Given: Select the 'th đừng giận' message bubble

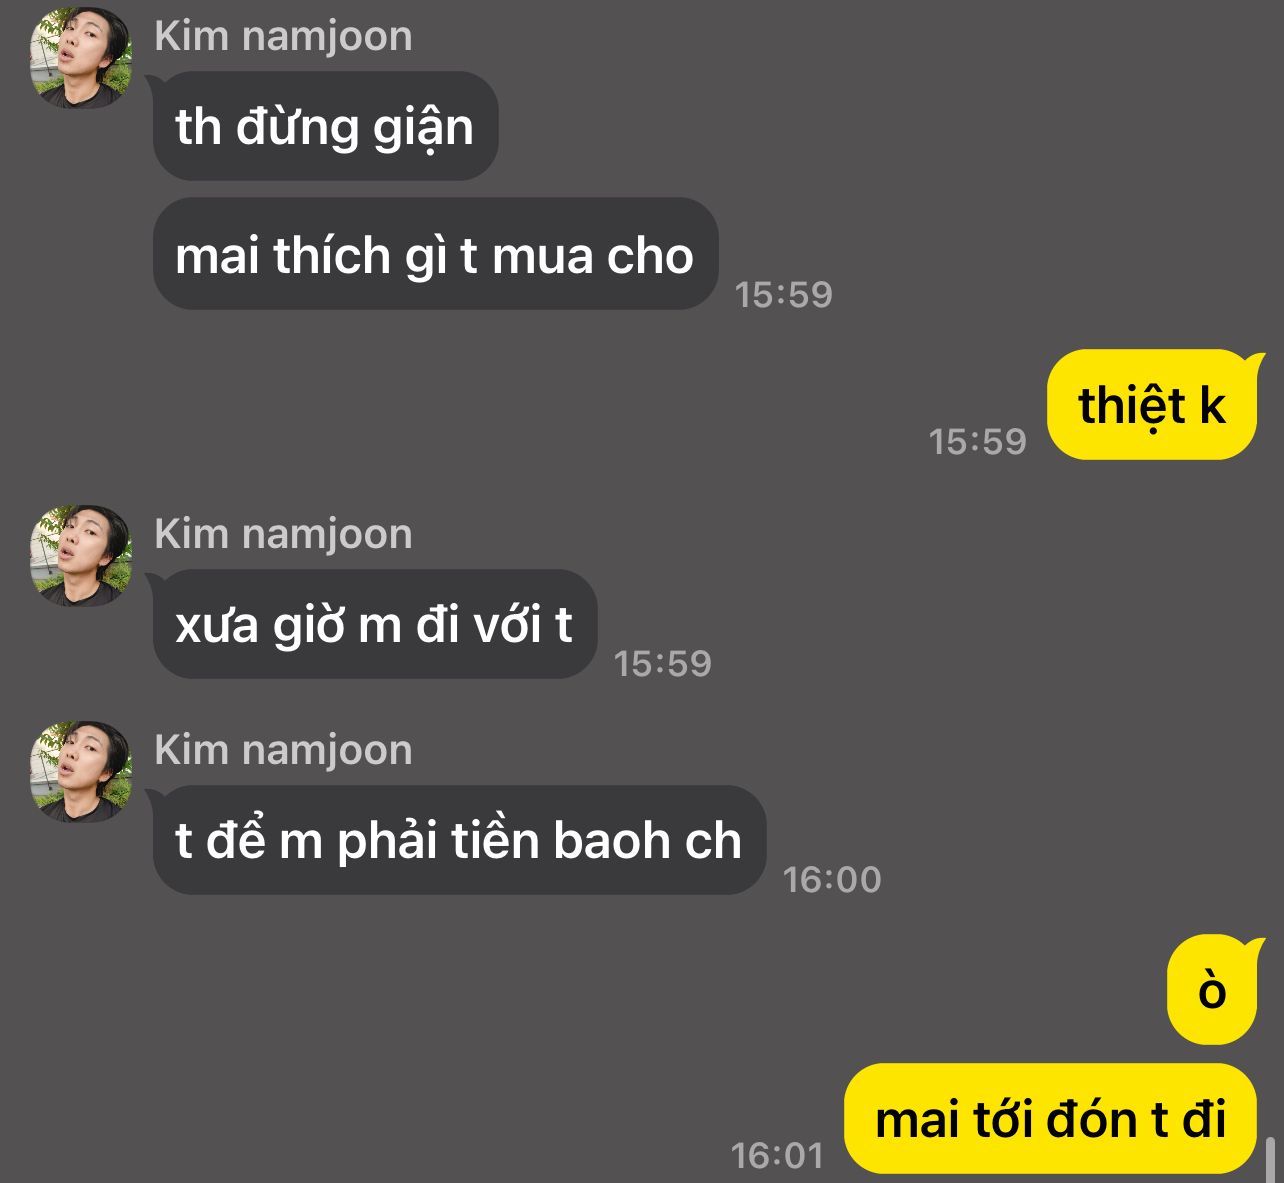Looking at the screenshot, I should pyautogui.click(x=325, y=127).
